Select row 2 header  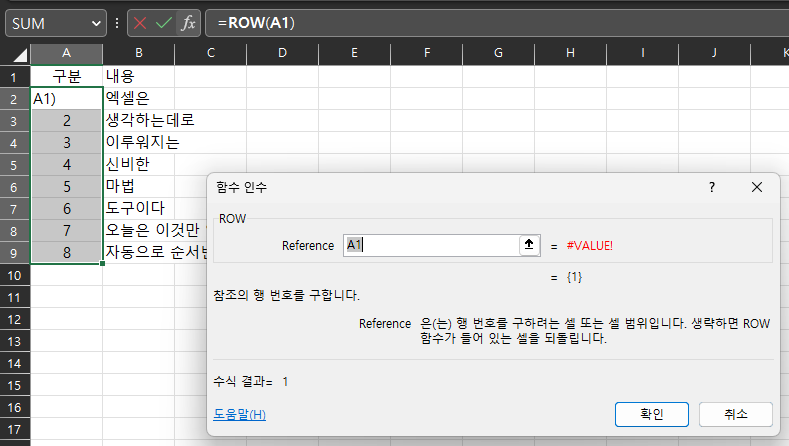pos(15,99)
